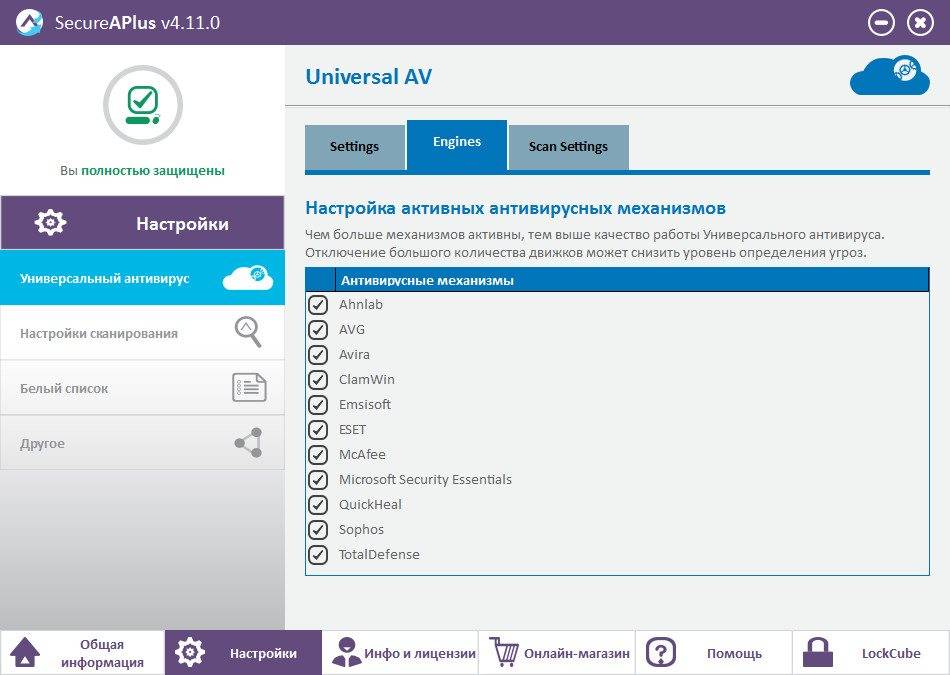
Task: Toggle the AVG engine checkbox
Action: (x=318, y=329)
